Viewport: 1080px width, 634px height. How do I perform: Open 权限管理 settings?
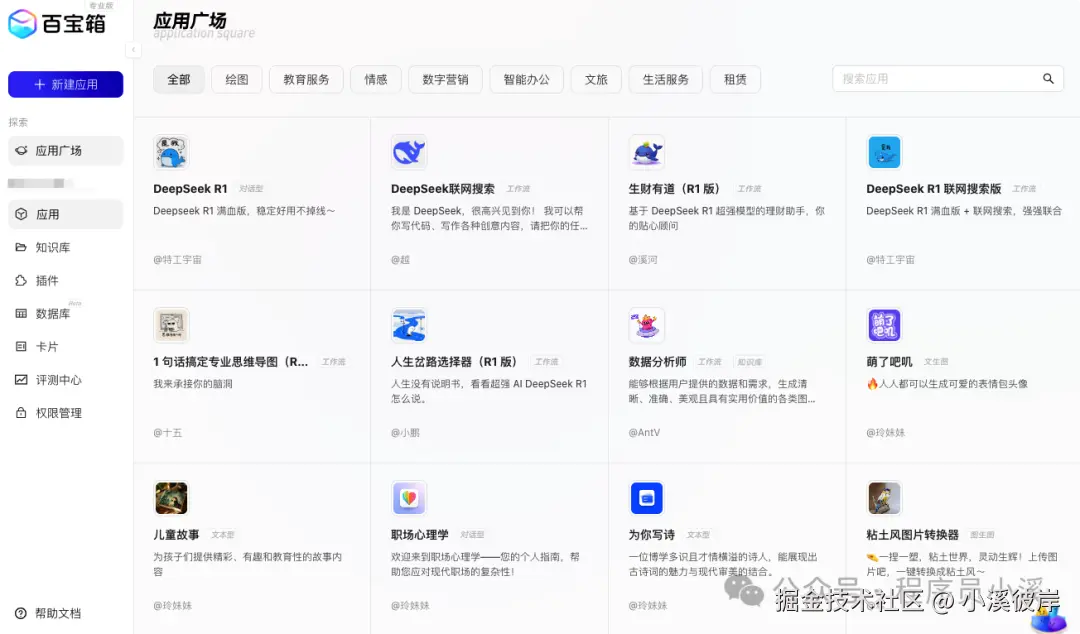click(65, 412)
